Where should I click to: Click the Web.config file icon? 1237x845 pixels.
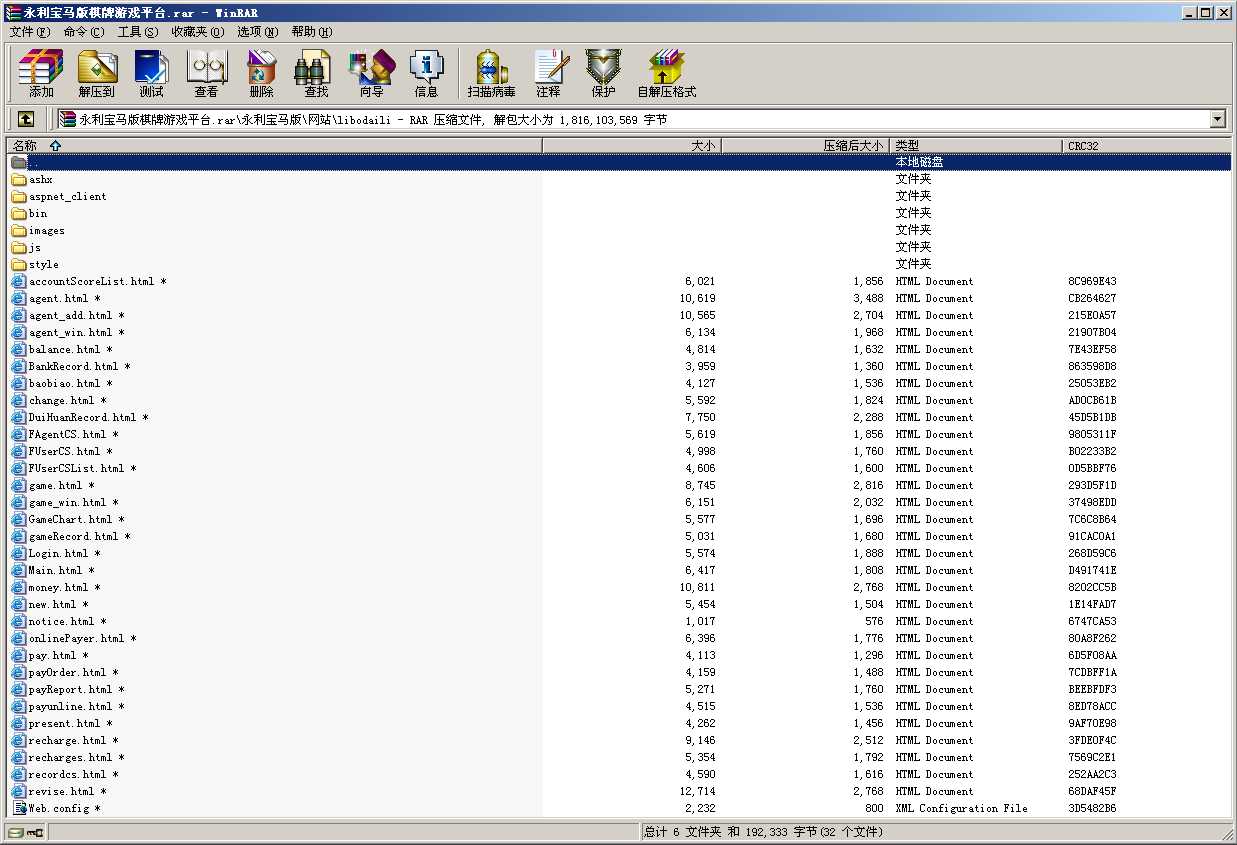click(18, 808)
